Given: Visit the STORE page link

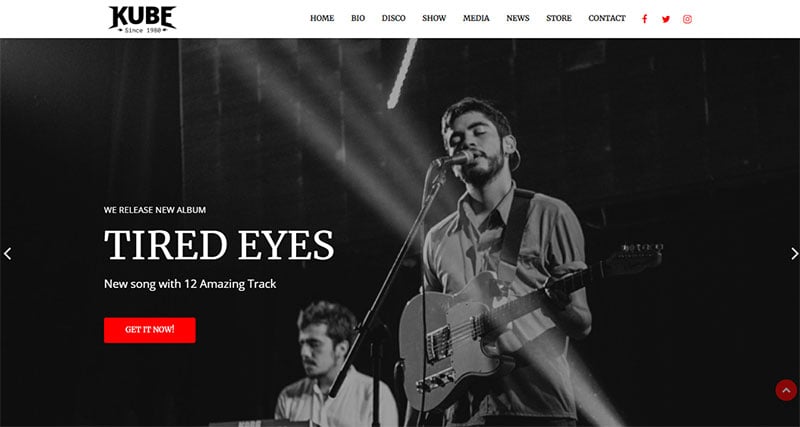Looking at the screenshot, I should [559, 18].
